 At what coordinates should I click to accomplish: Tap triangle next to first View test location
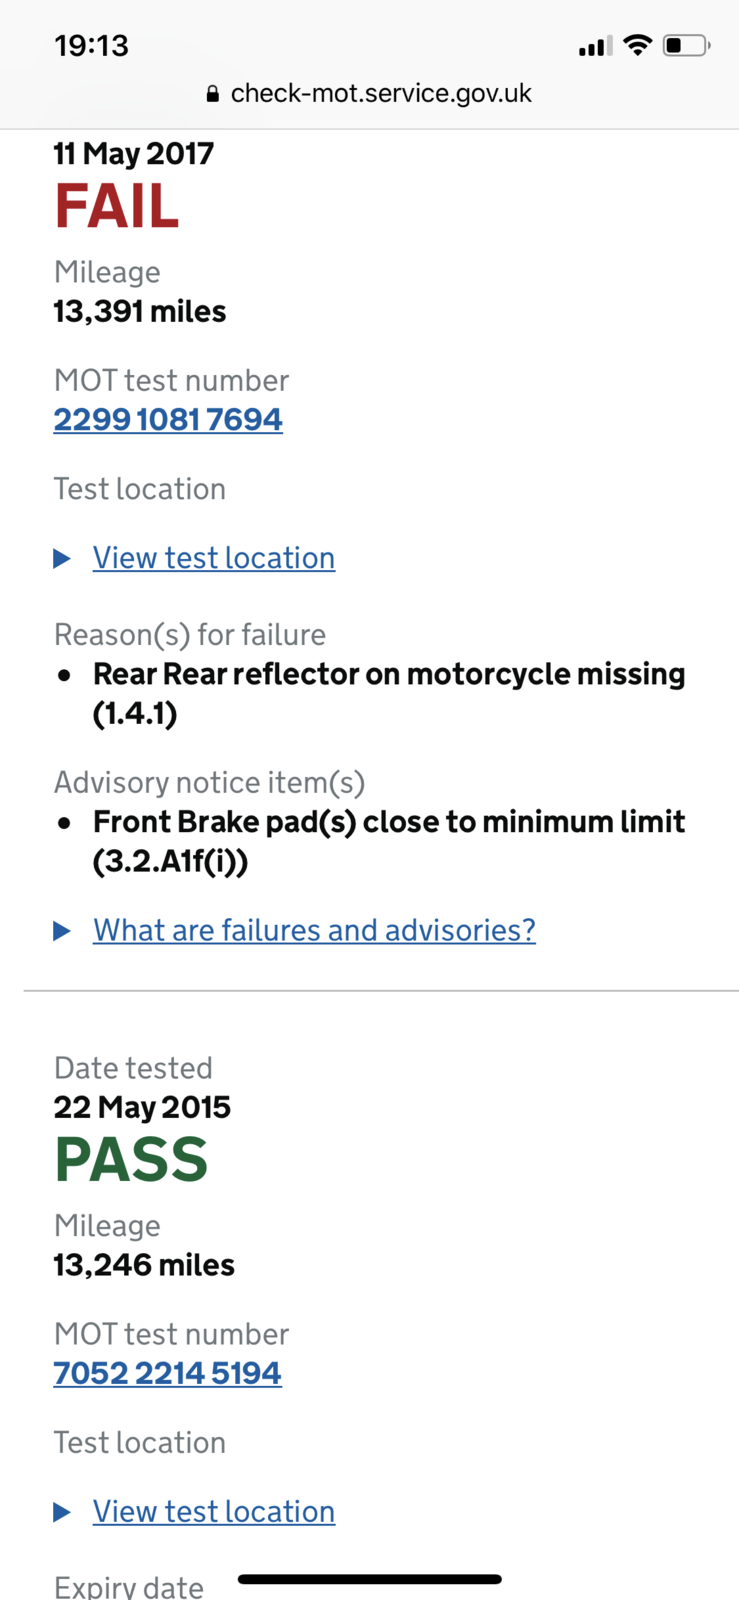tap(62, 558)
